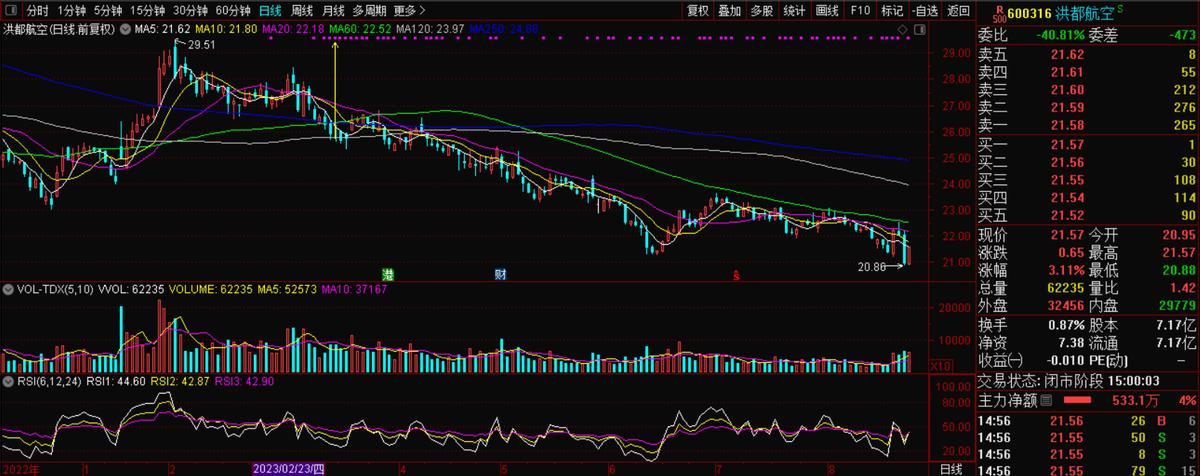Viewport: 1200px width, 476px height.
Task: Click the blue 财 marker on chart
Action: pos(499,273)
